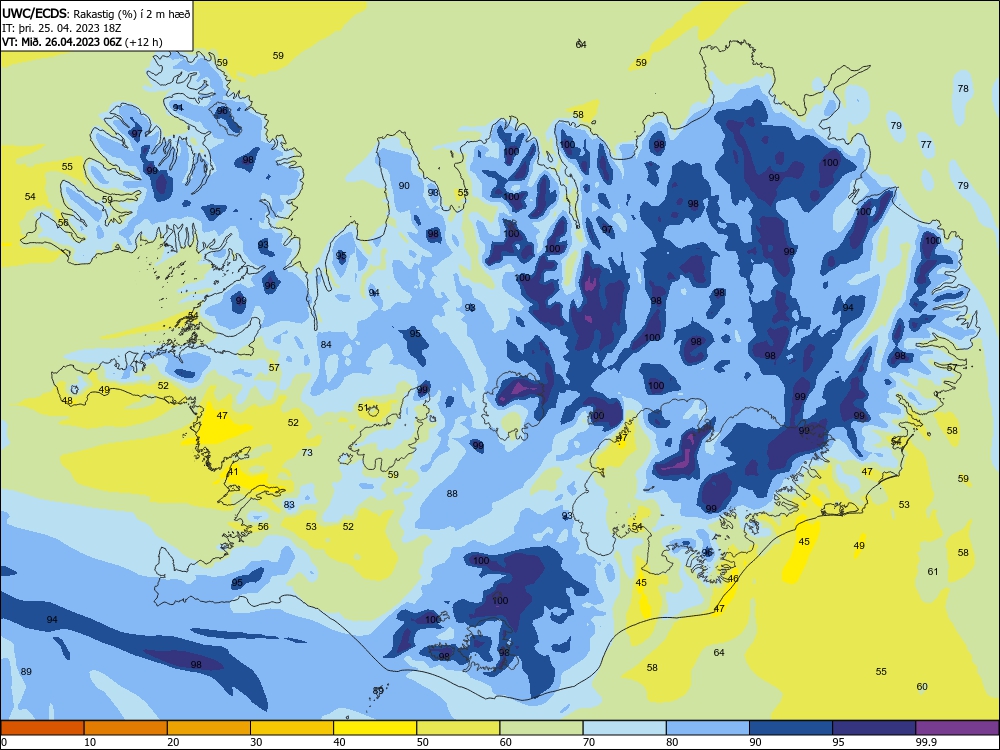Viewport: 1000px width, 750px height.
Task: Click the 95–99.9 indigo legend swatch
Action: coord(874,728)
